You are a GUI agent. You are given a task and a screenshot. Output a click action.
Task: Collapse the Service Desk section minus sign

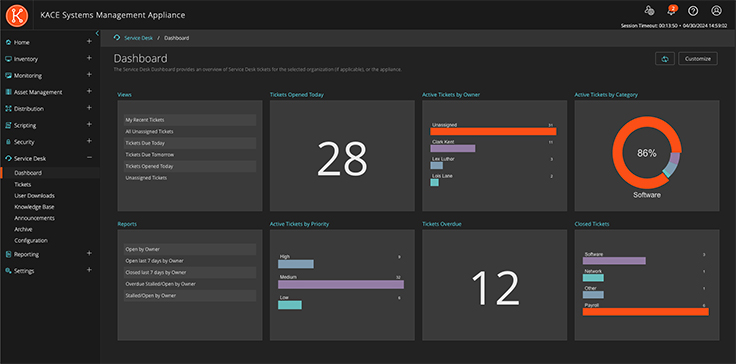point(89,158)
